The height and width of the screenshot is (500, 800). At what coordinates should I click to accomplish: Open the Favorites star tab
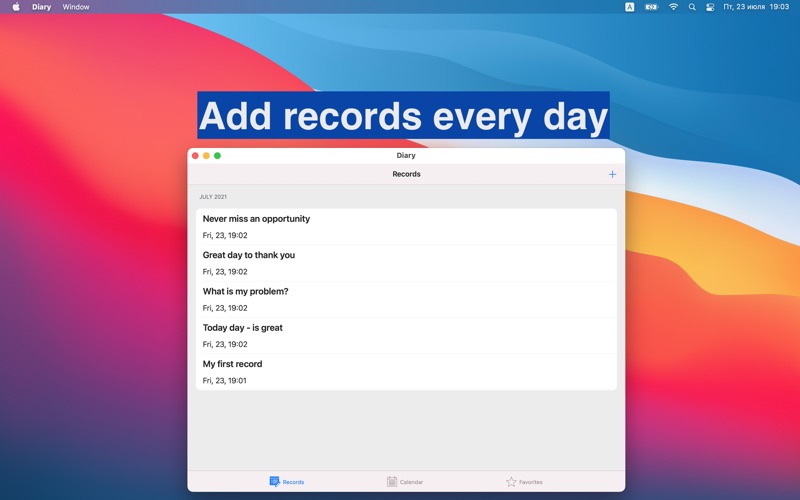(524, 482)
